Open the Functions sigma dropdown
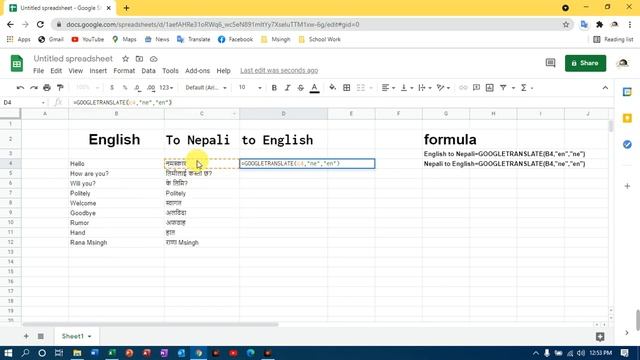Image resolution: width=640 pixels, height=360 pixels. click(x=527, y=88)
